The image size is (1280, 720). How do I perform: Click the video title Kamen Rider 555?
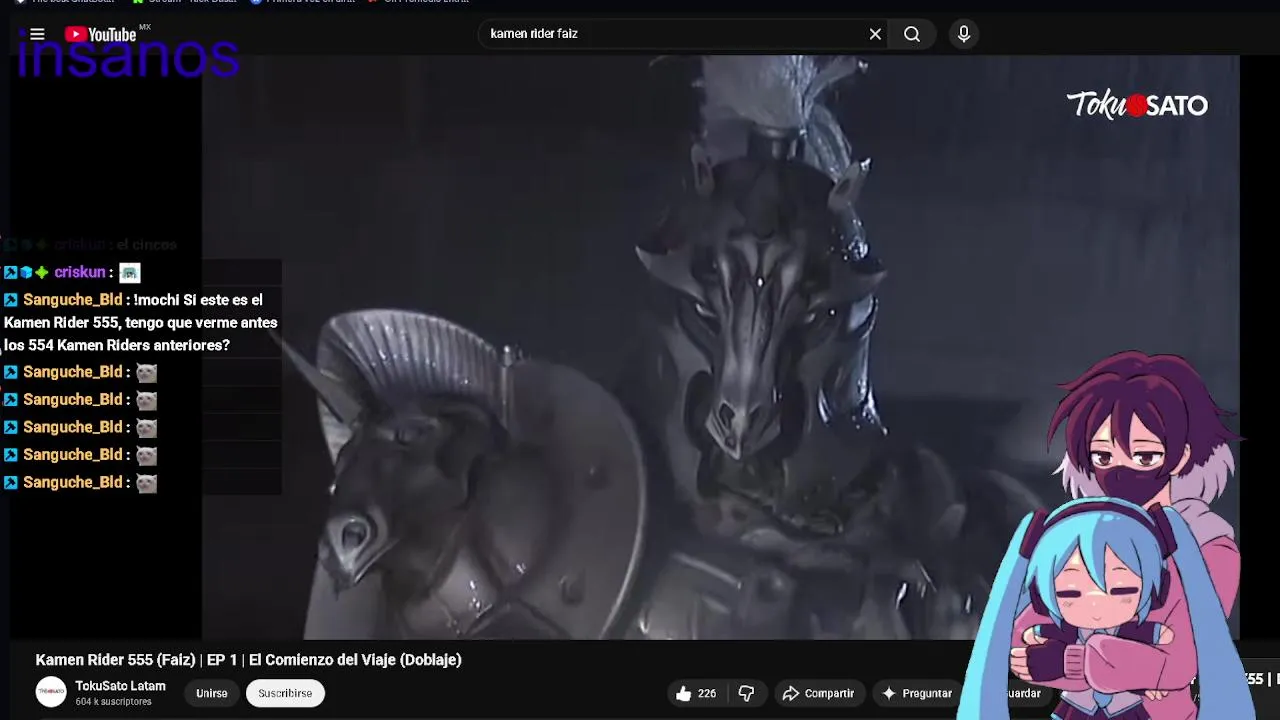point(248,660)
